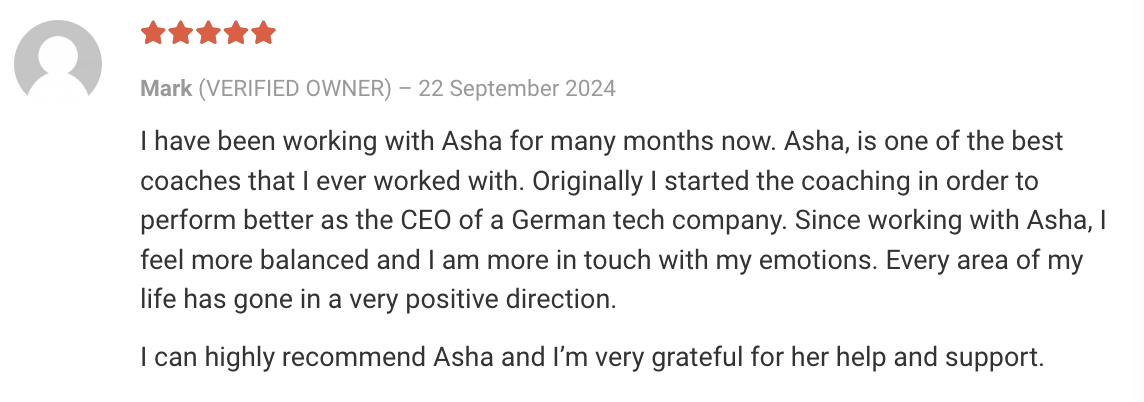Click the words 'many months now'

coord(663,141)
